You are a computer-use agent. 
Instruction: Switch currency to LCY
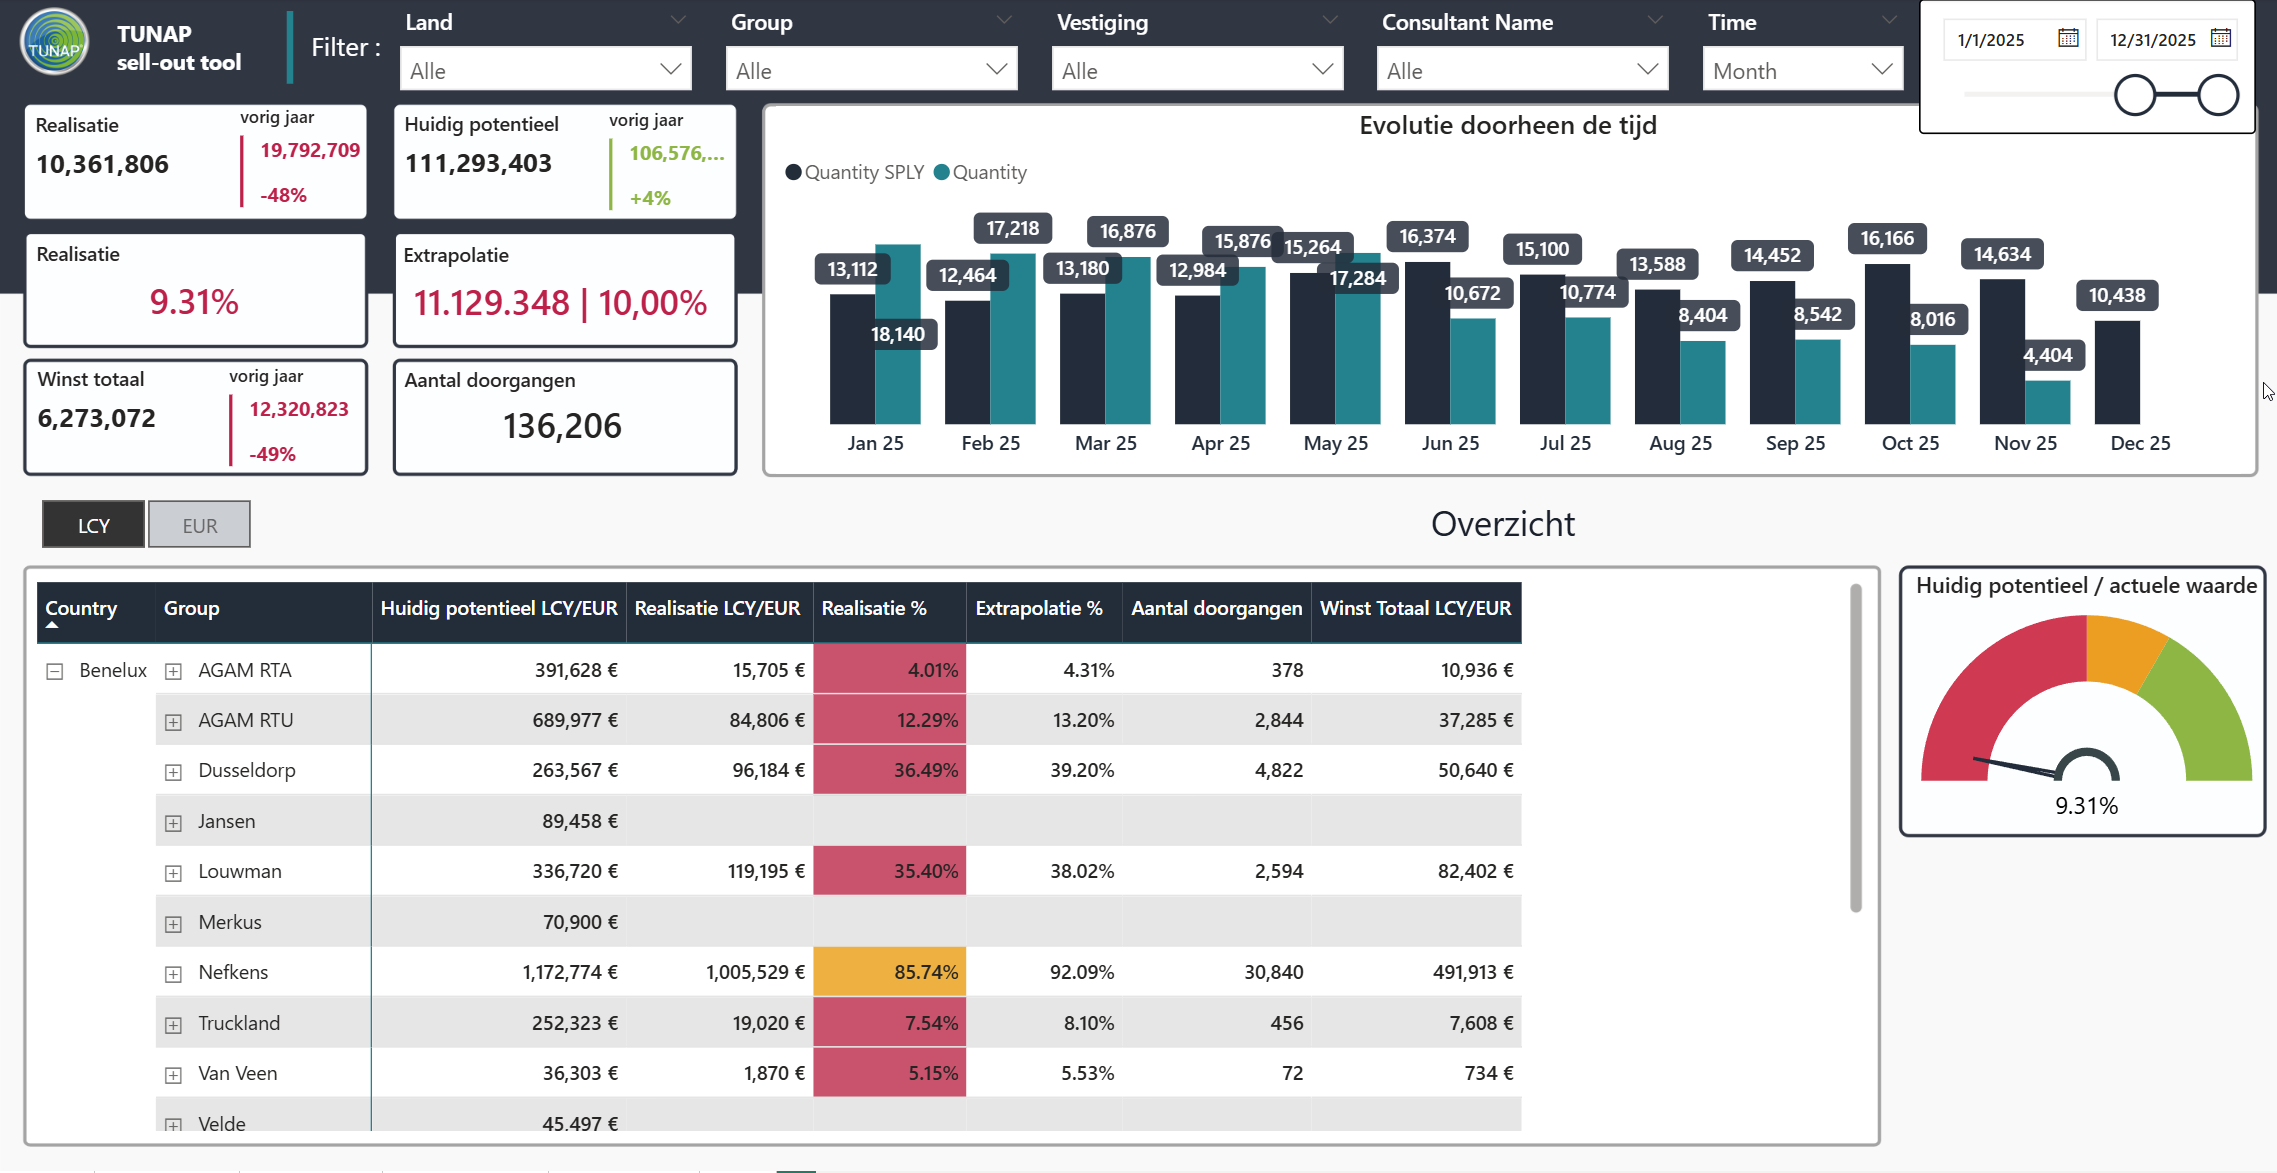point(94,525)
